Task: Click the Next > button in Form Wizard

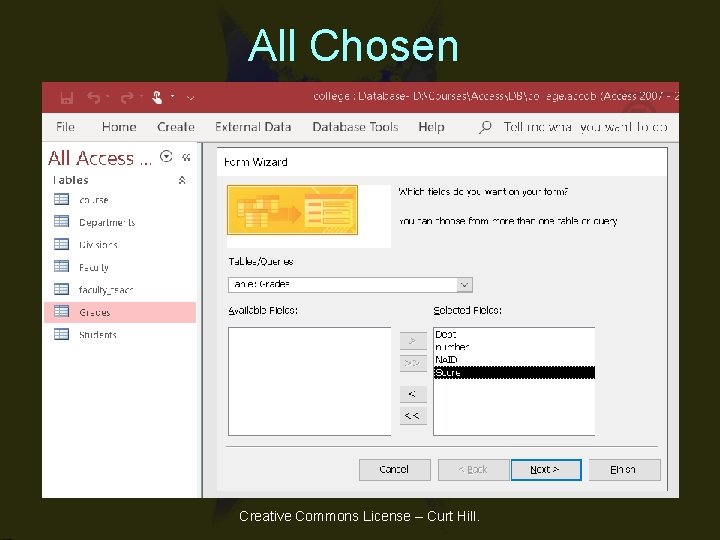Action: click(546, 470)
